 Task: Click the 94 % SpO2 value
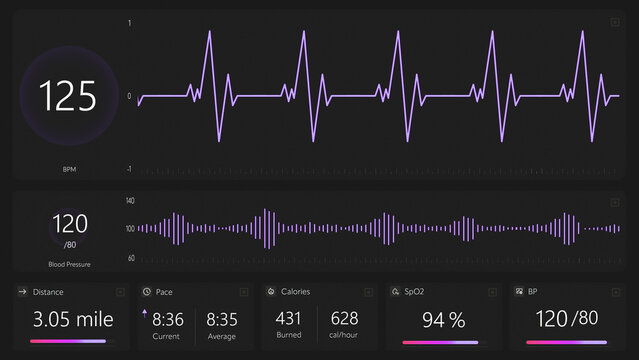coord(443,320)
